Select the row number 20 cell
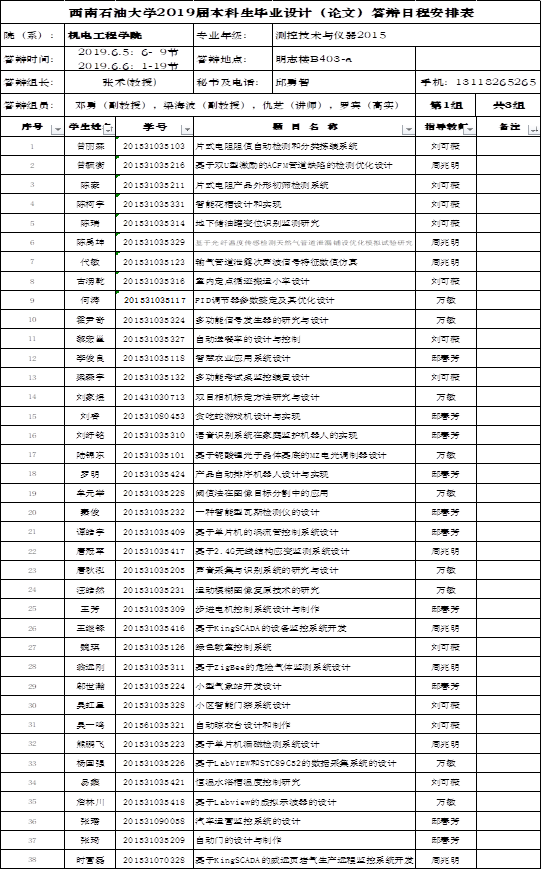Image resolution: width=542 pixels, height=870 pixels. point(32,512)
